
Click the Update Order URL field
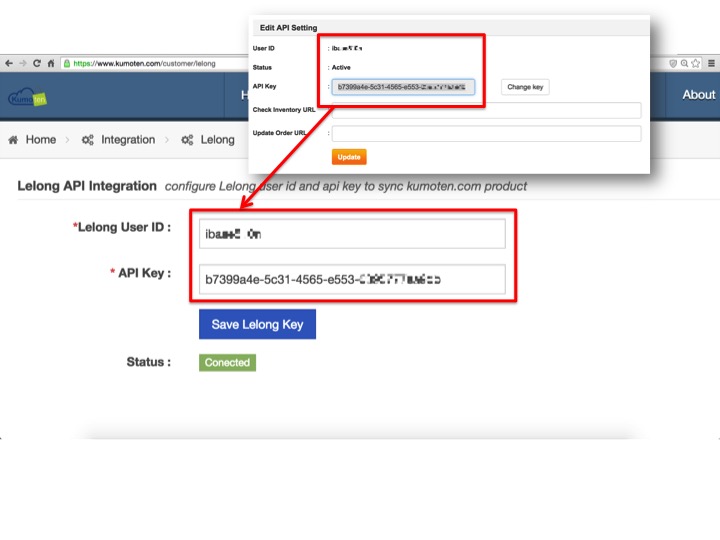coord(486,134)
